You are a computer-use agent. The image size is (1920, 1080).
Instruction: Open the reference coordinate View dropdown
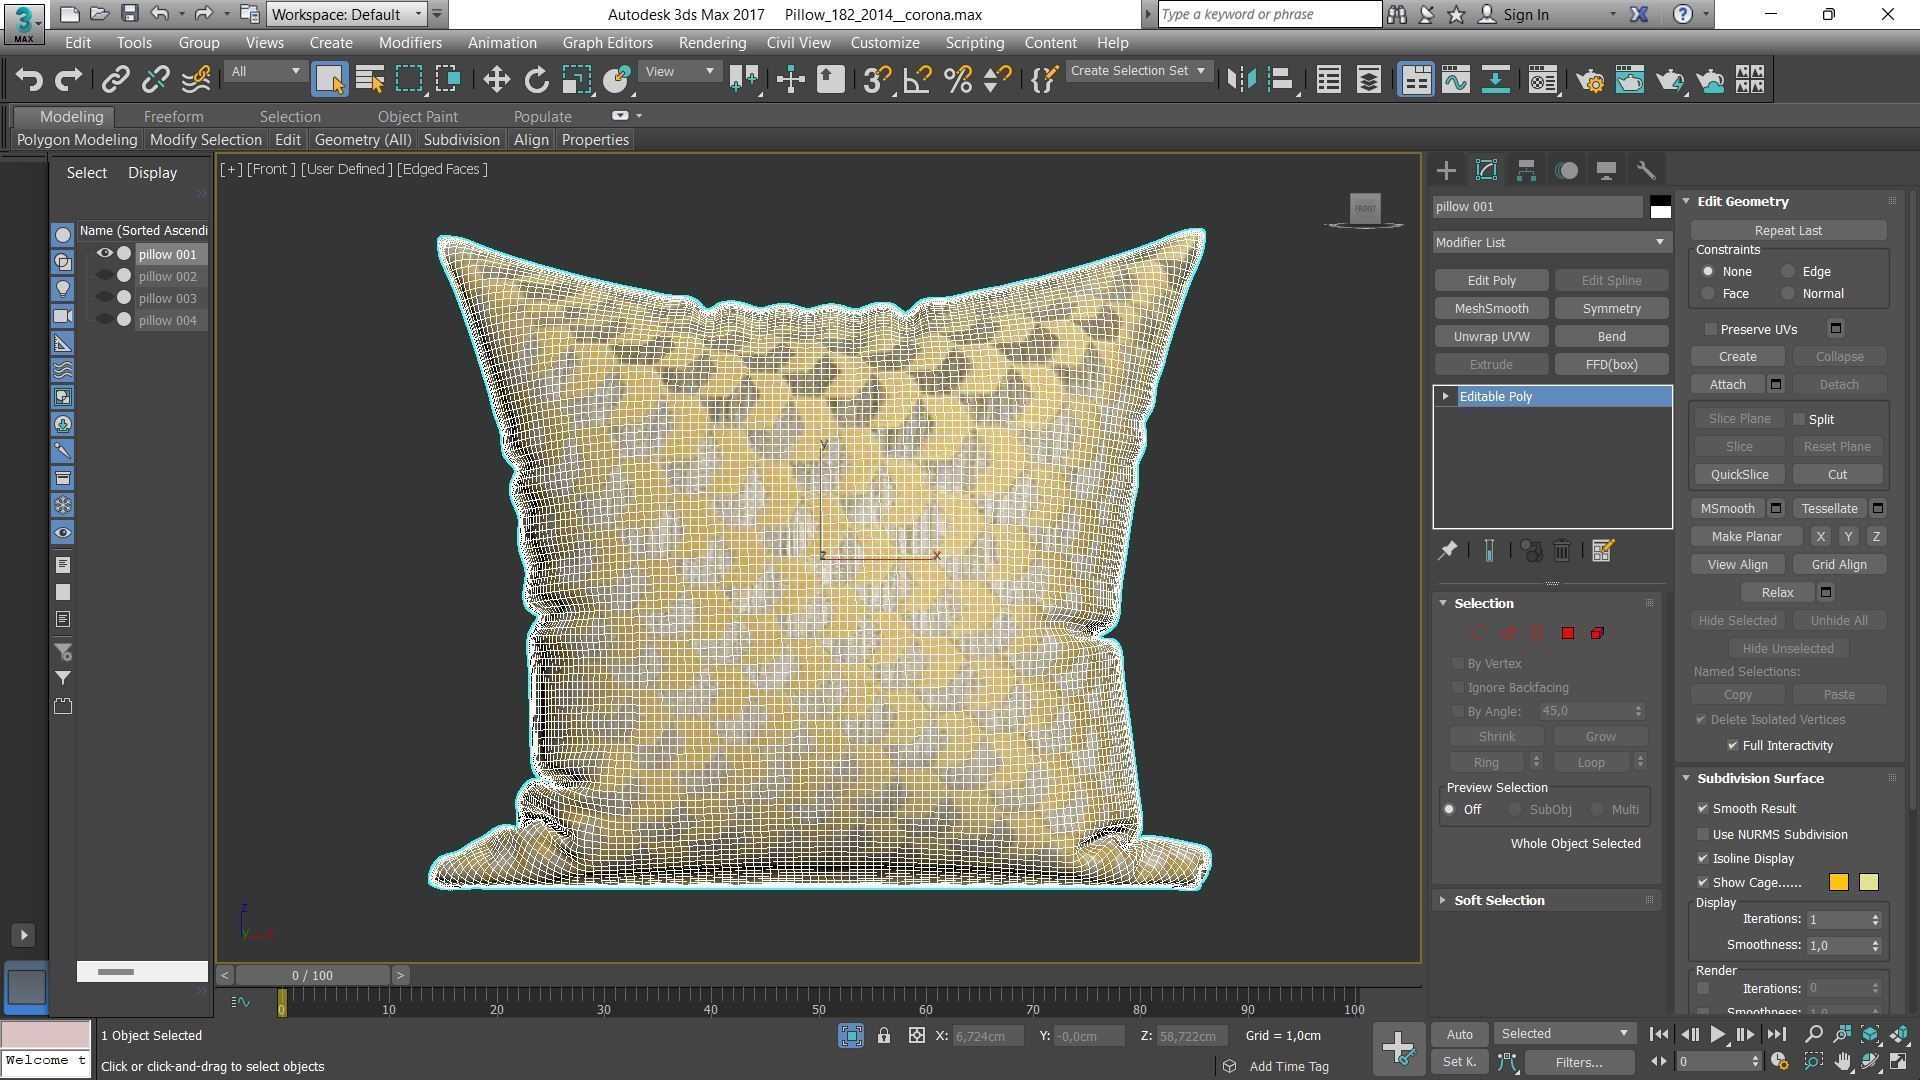coord(680,72)
